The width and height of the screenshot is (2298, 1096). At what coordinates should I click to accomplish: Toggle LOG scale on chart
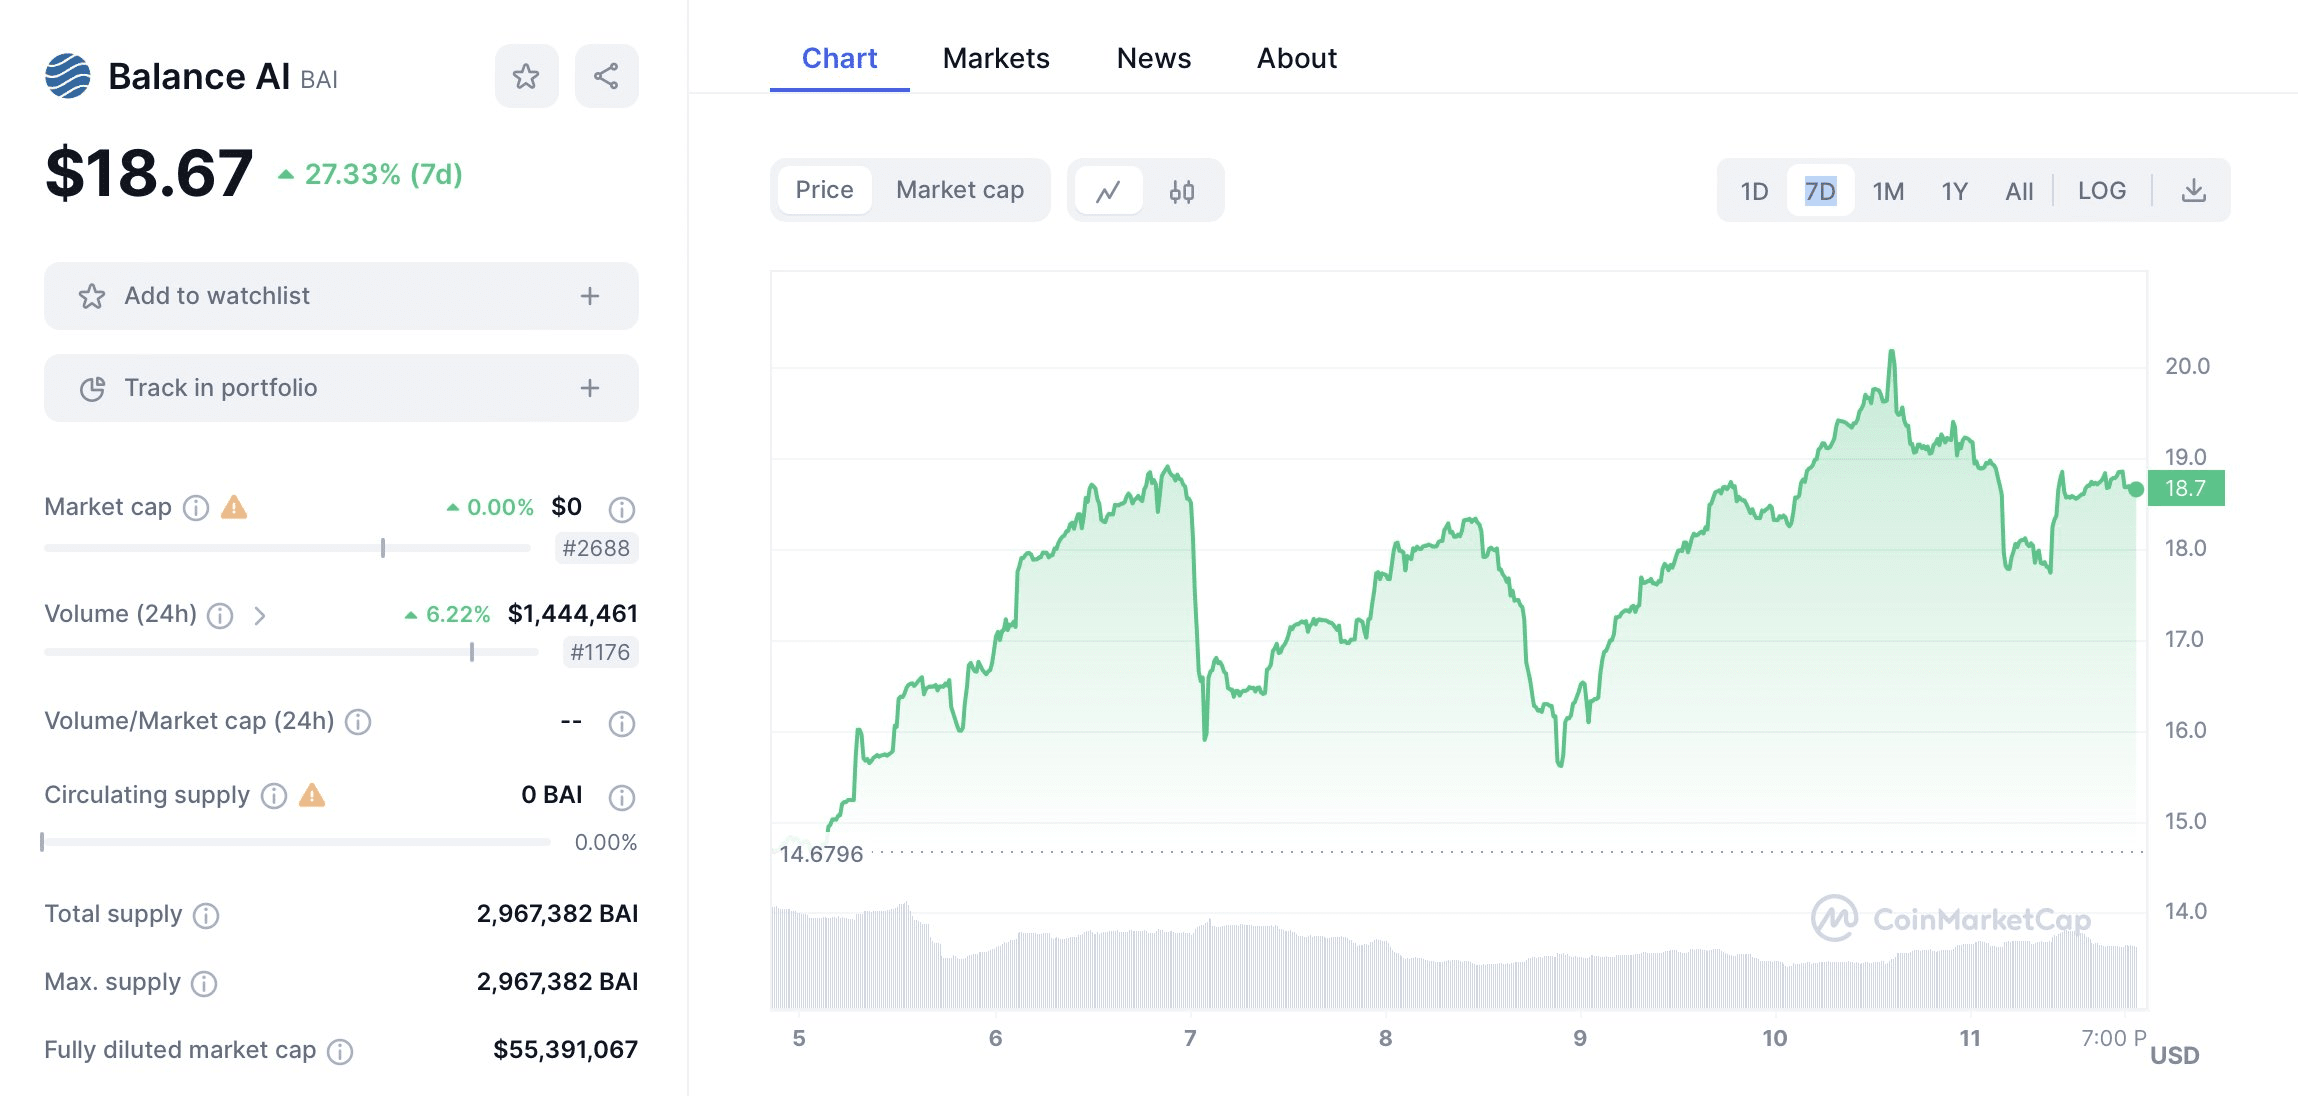(2101, 191)
